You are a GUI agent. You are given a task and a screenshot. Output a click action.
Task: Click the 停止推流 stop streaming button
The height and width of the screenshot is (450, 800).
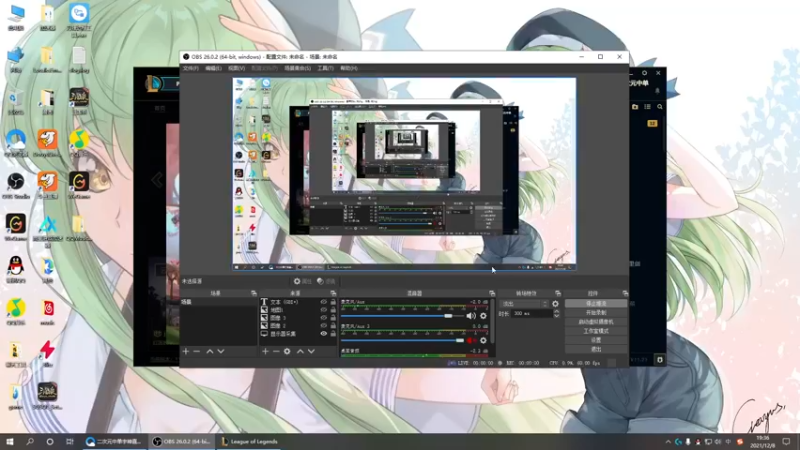[596, 304]
